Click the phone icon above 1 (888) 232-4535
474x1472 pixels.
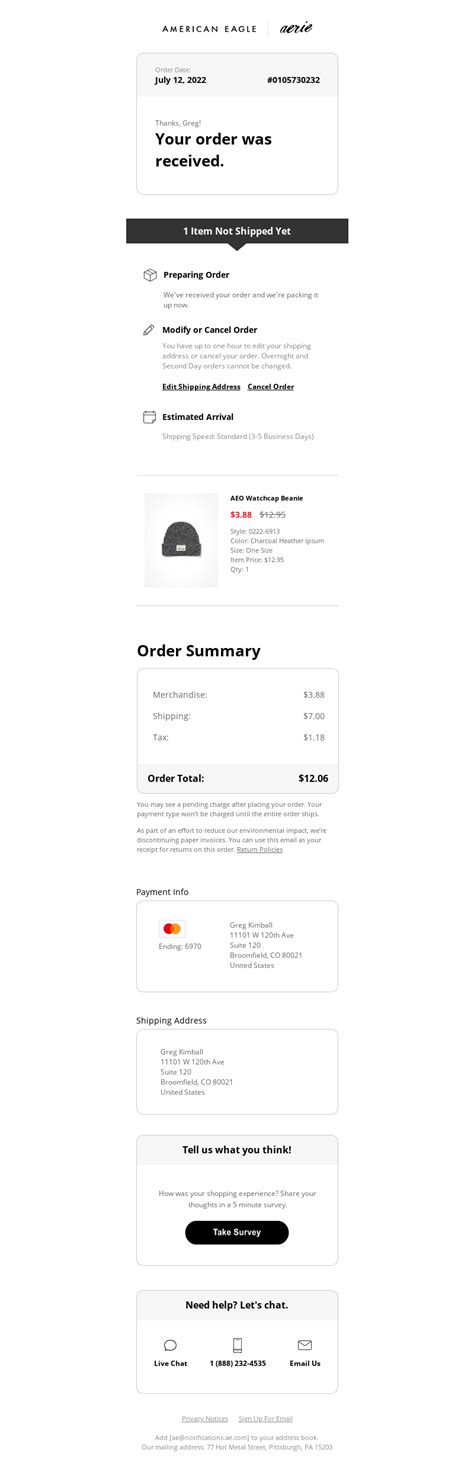click(x=237, y=1345)
